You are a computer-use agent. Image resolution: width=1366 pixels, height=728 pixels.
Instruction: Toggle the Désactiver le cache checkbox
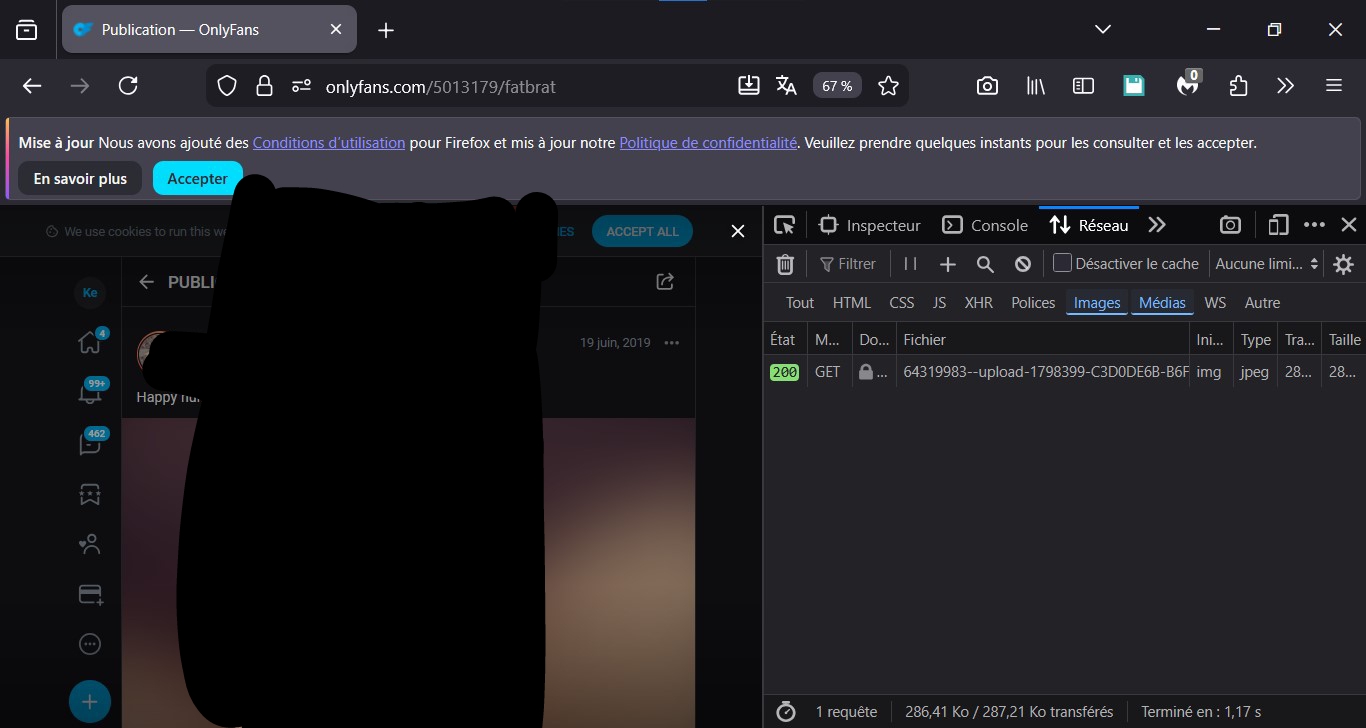pos(1063,263)
